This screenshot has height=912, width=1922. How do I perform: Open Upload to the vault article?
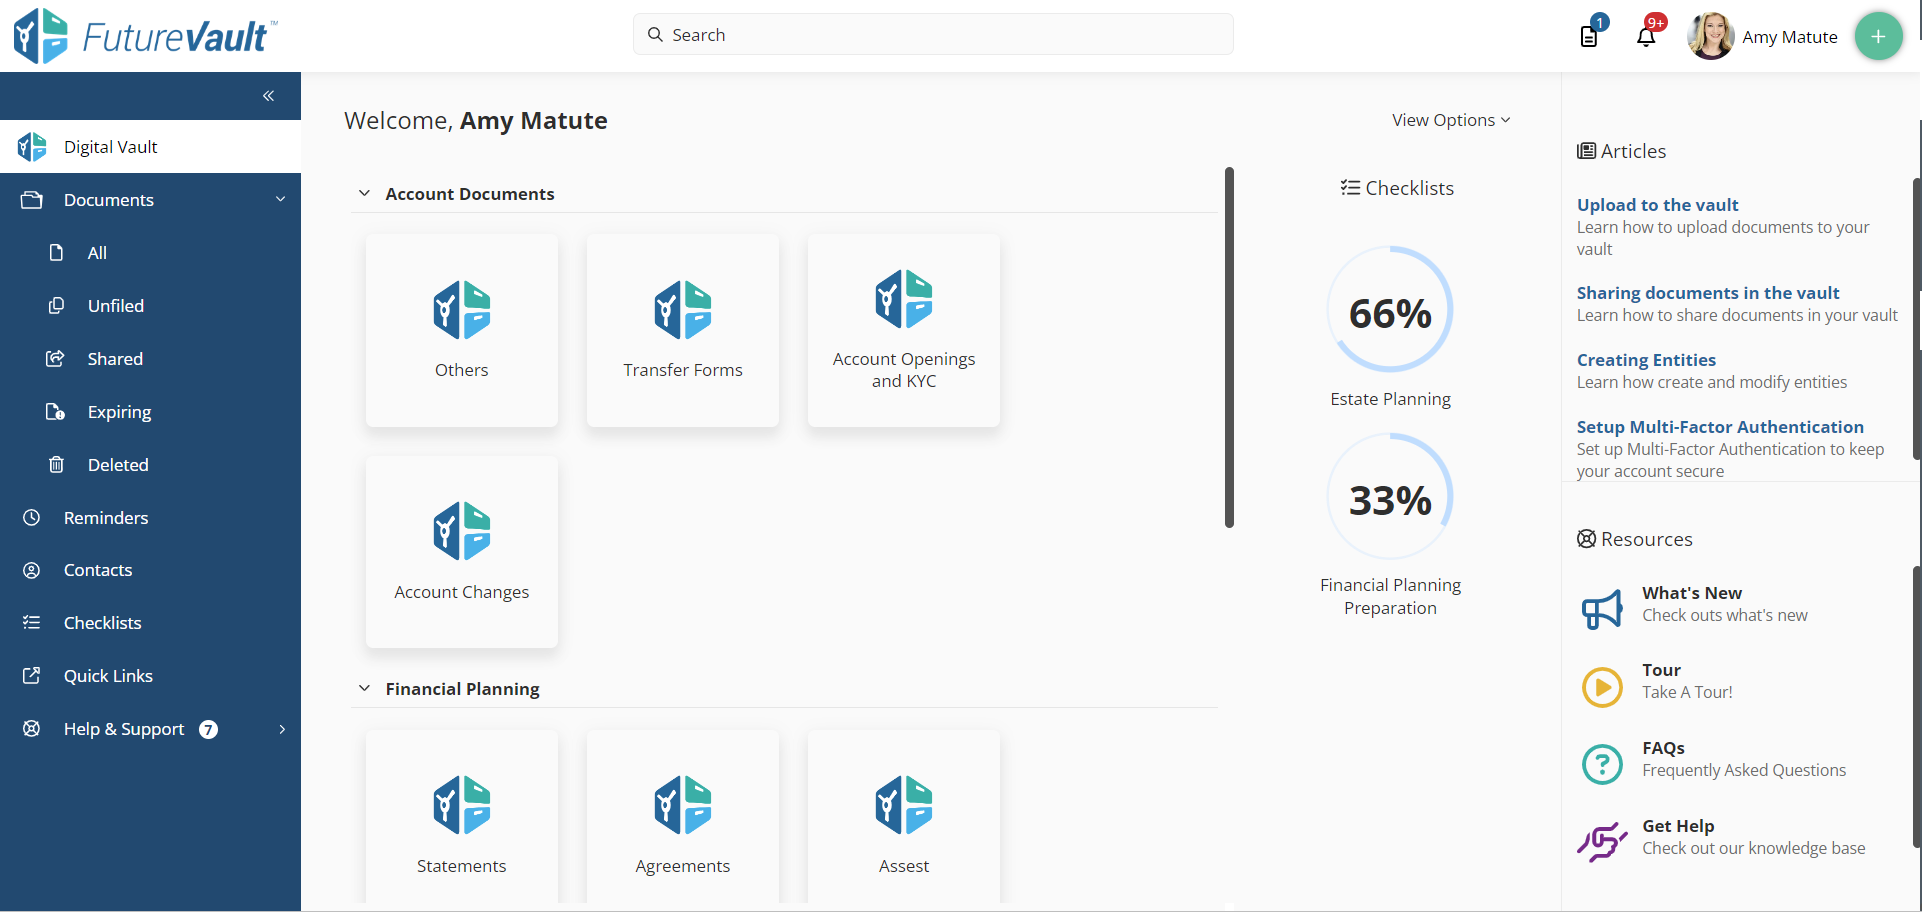[1657, 205]
